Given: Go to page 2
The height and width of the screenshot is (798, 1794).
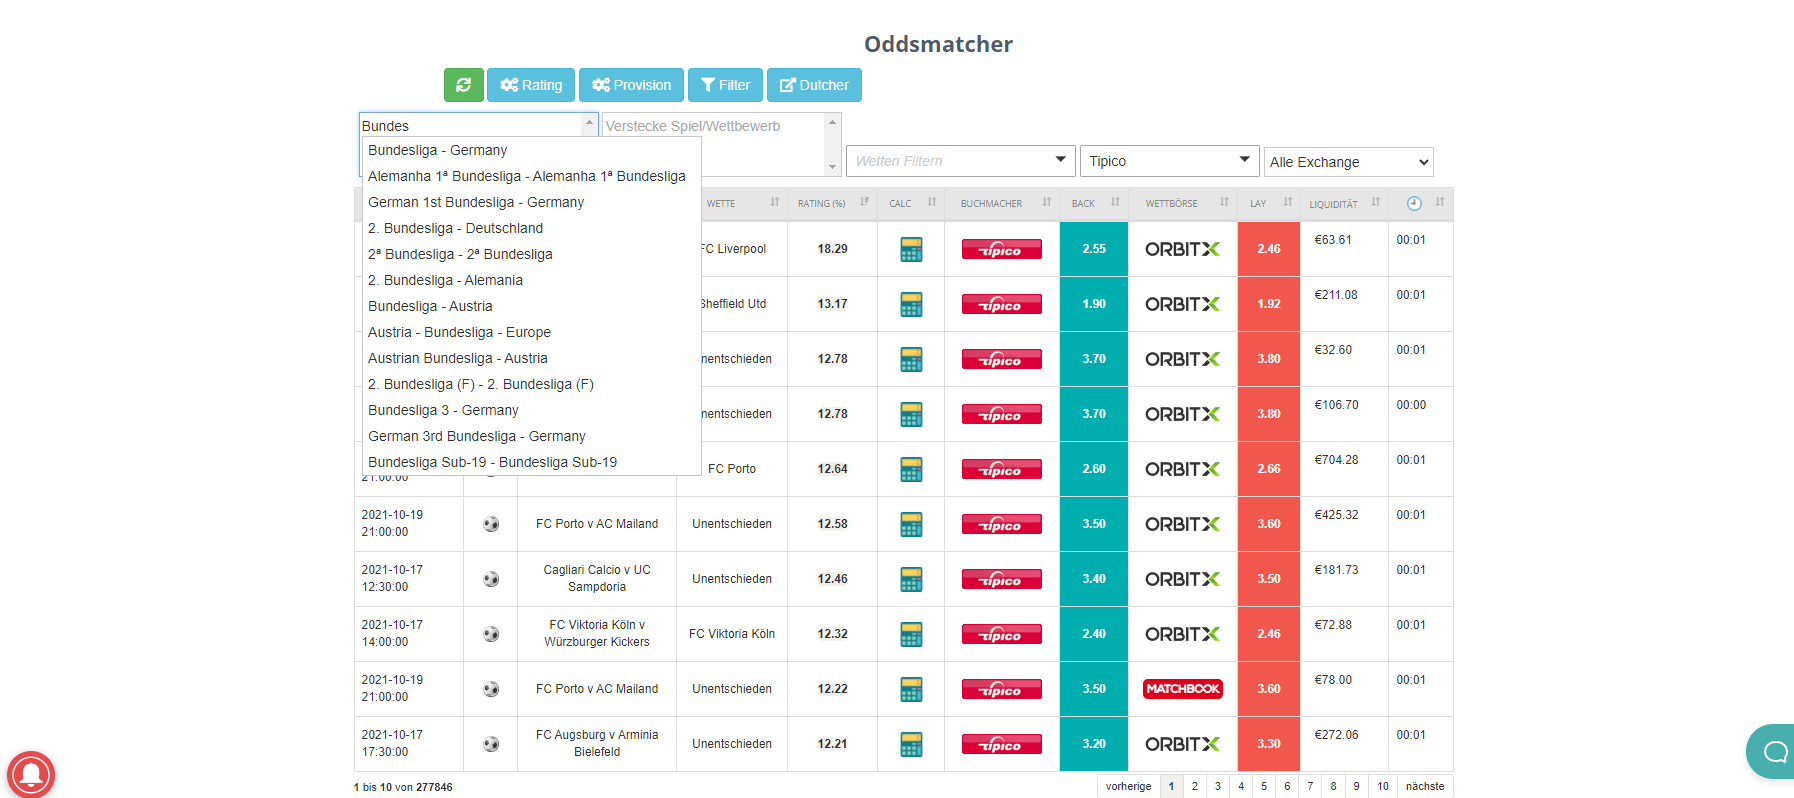Looking at the screenshot, I should pos(1195,786).
